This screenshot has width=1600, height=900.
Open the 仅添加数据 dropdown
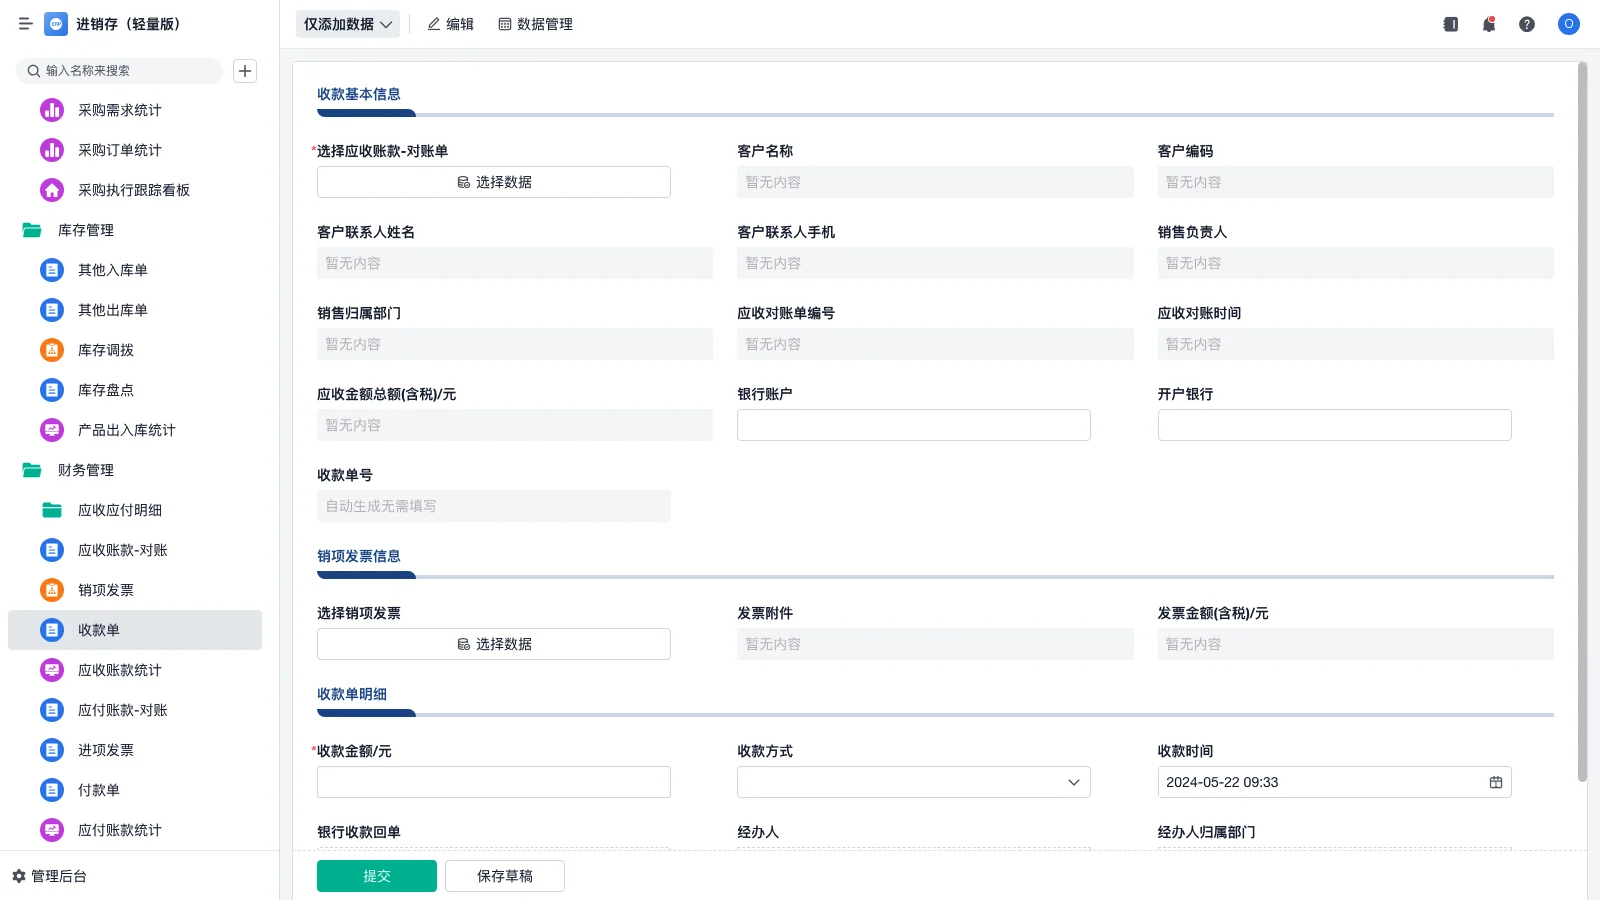pyautogui.click(x=348, y=24)
